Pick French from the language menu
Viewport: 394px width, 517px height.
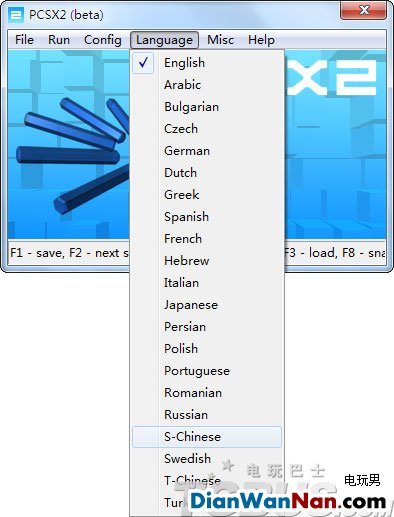(x=207, y=239)
